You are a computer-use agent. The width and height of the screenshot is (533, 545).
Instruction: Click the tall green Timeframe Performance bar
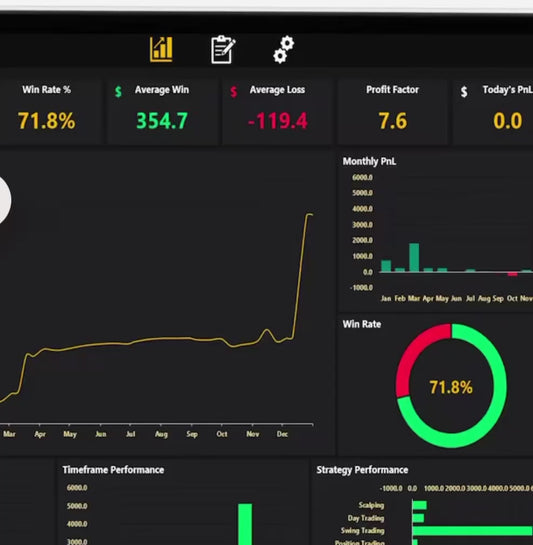[245, 524]
